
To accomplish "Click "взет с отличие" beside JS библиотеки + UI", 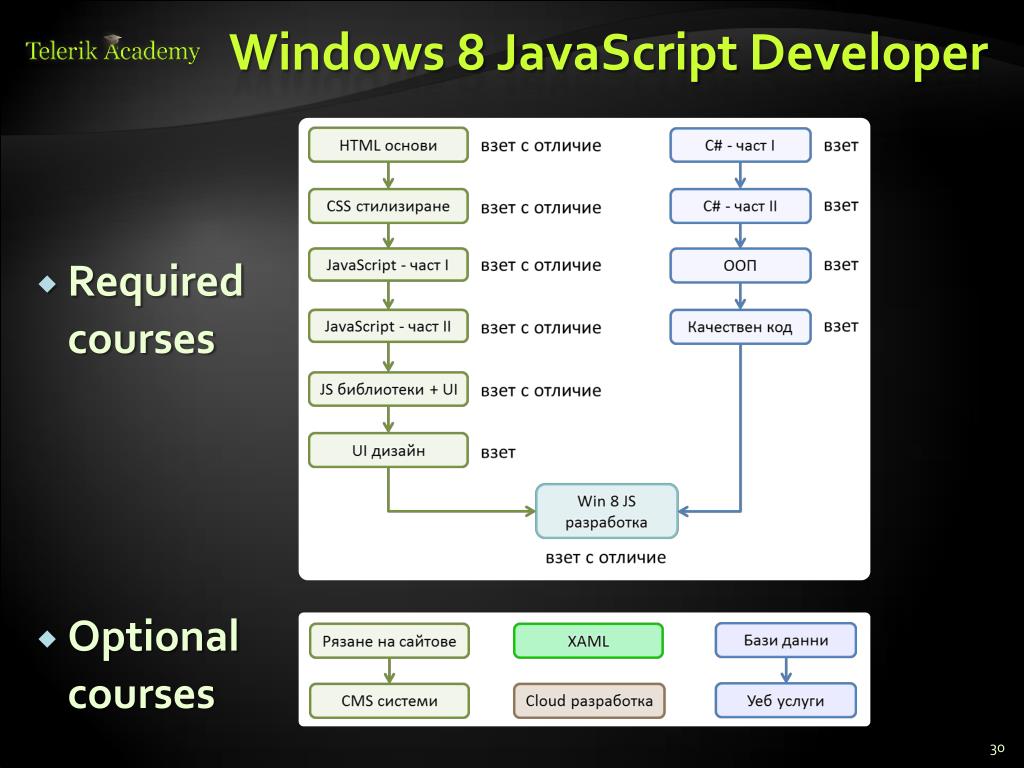I will [541, 391].
